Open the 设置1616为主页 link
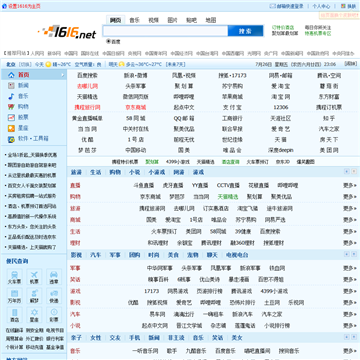Viewport: 360px width, 360px height. click(x=24, y=6)
